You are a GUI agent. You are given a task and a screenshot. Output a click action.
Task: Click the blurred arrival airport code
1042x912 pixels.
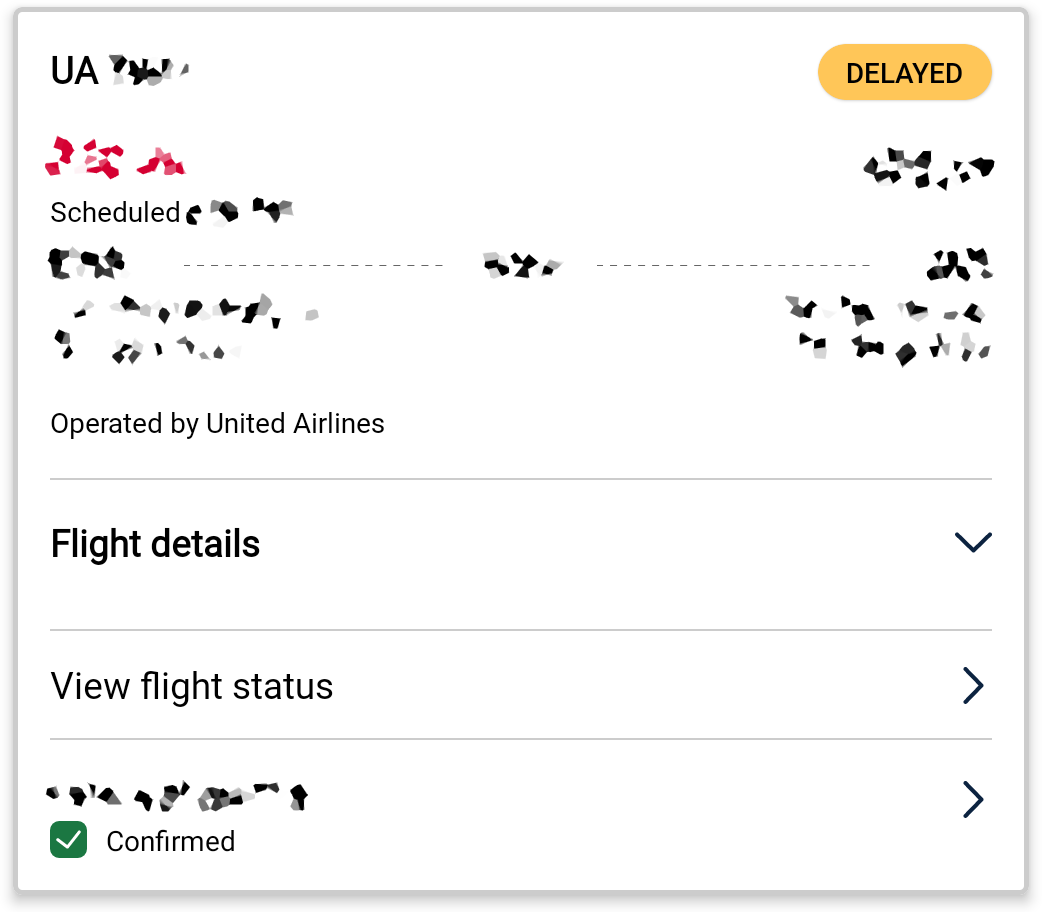pos(960,264)
